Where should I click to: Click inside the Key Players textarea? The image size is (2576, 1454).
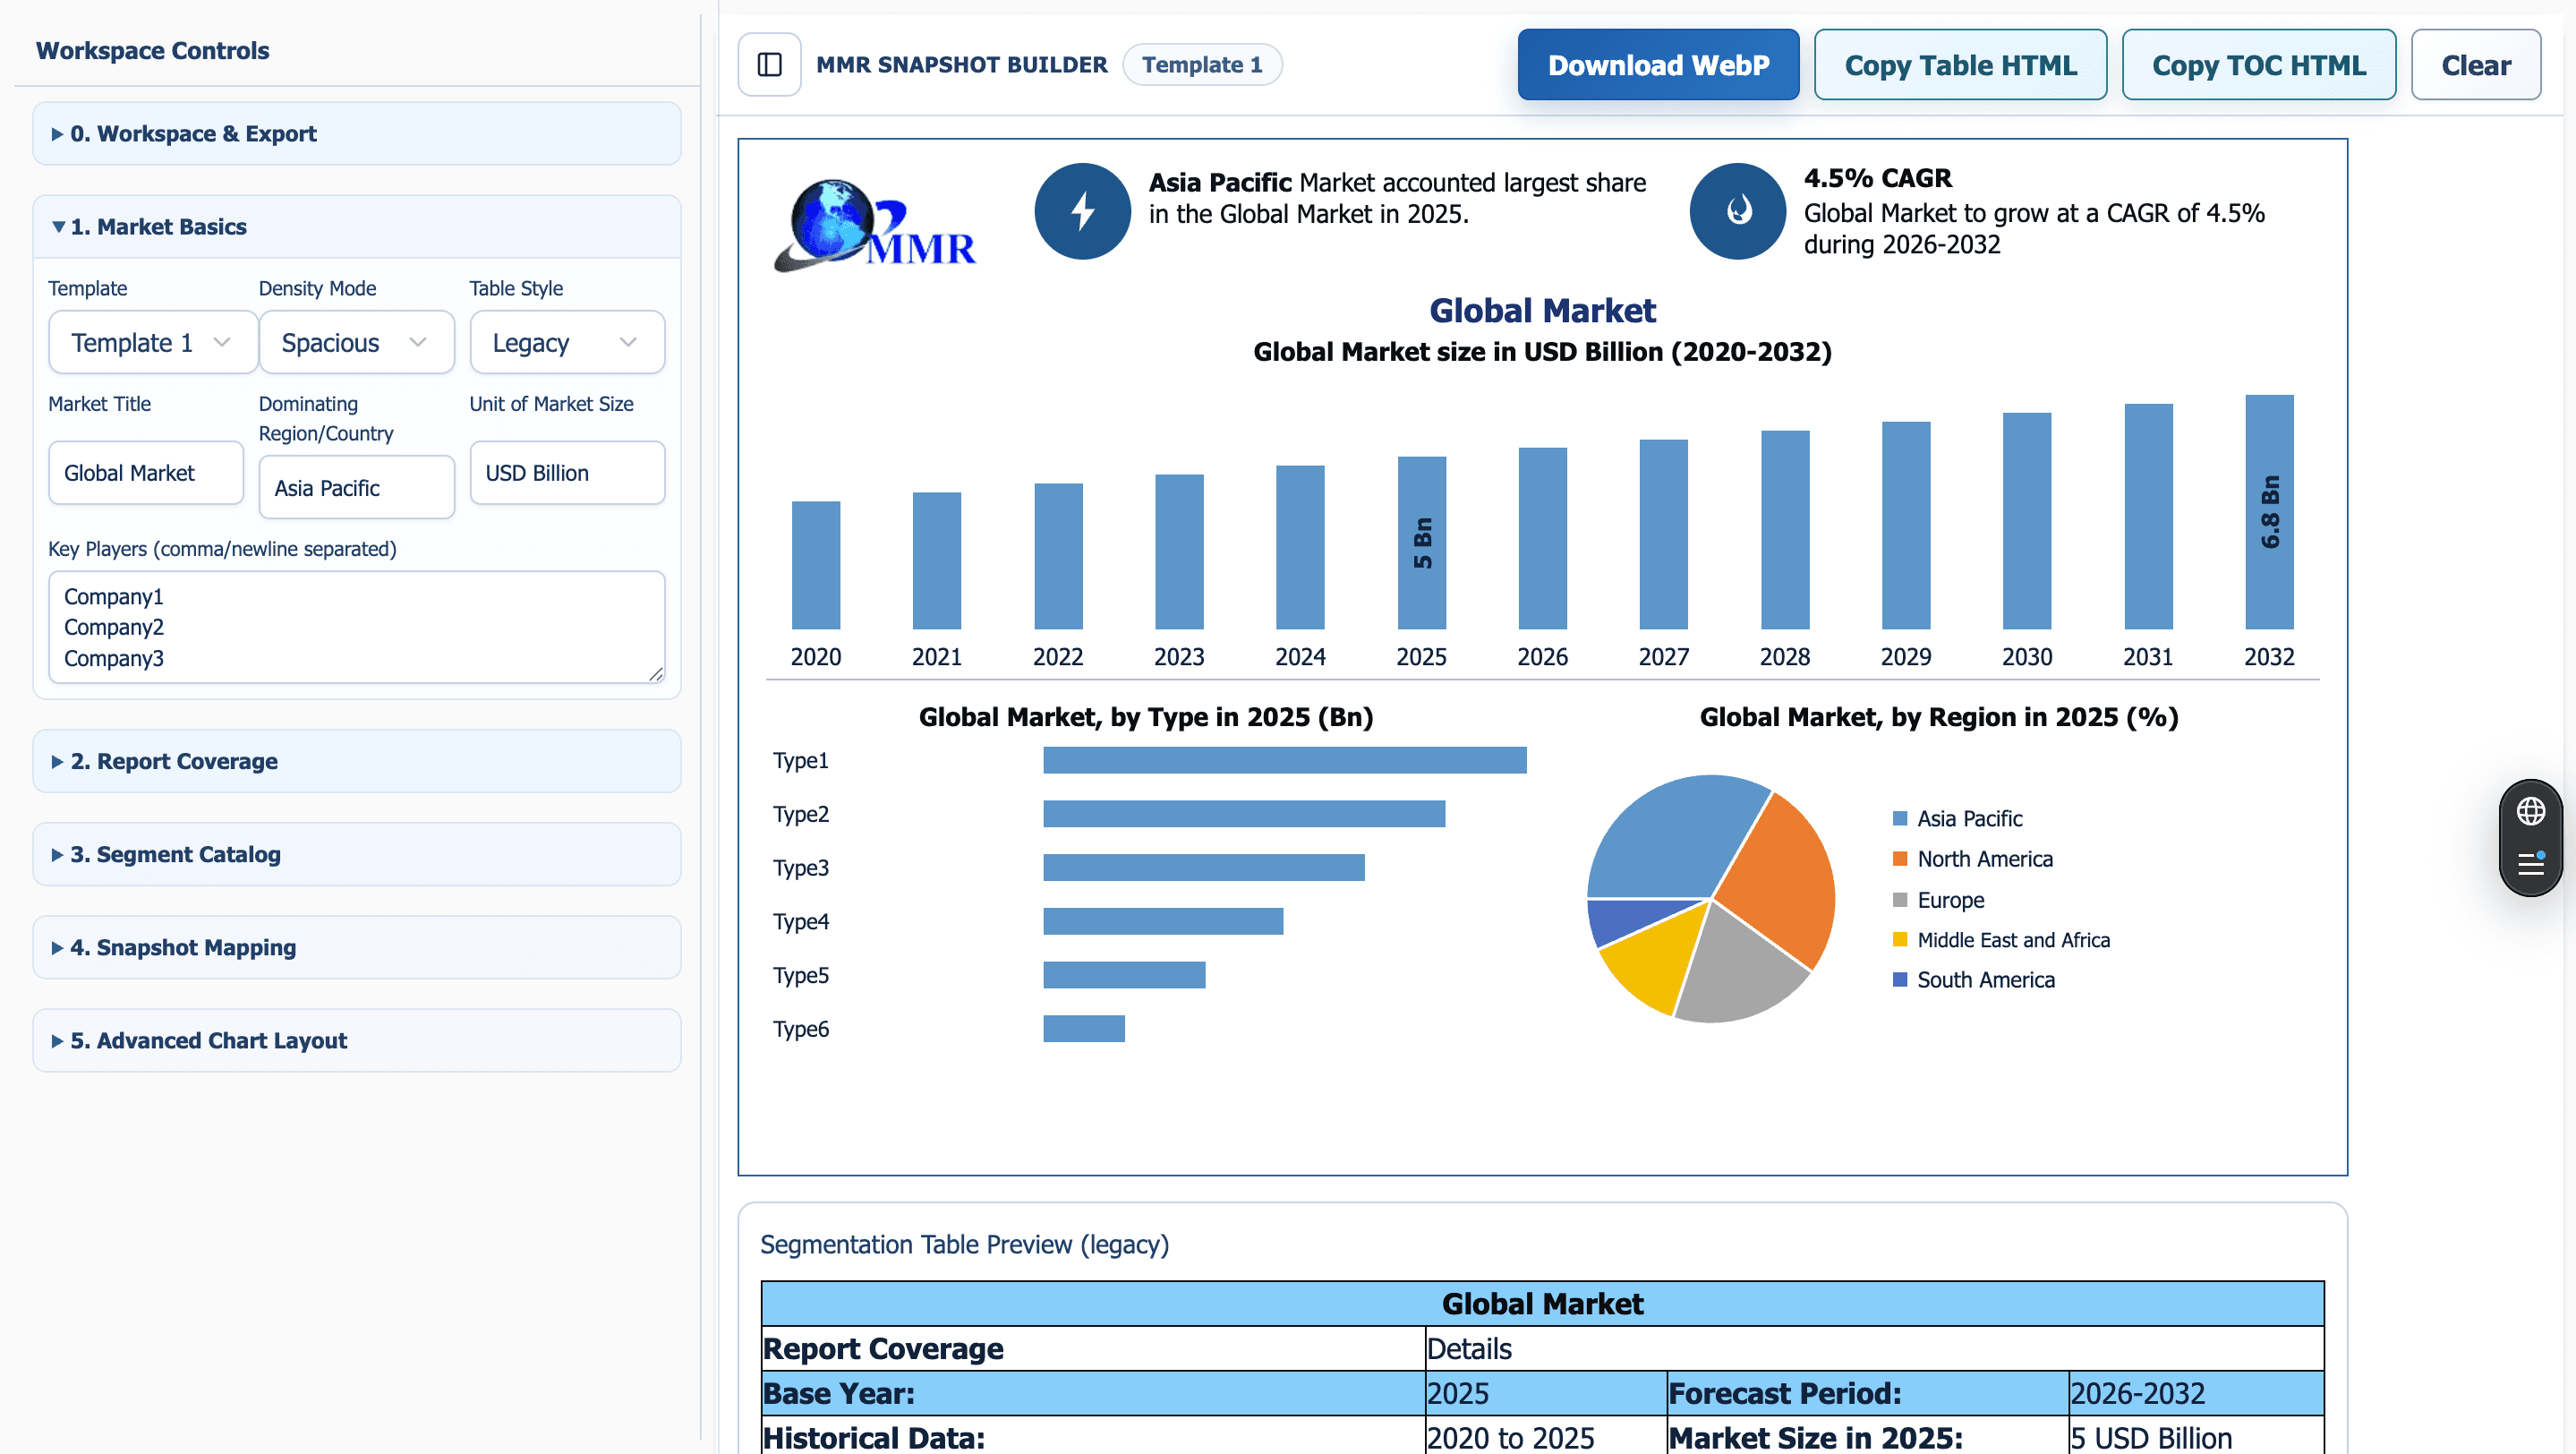click(357, 627)
